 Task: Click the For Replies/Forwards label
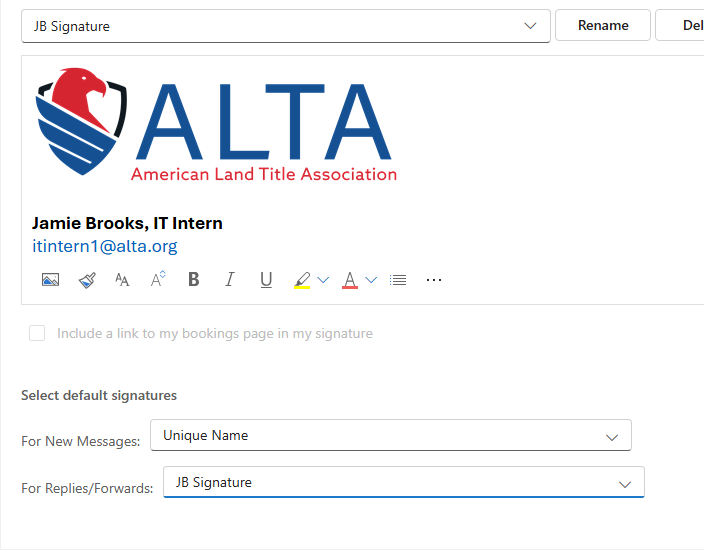(x=87, y=488)
